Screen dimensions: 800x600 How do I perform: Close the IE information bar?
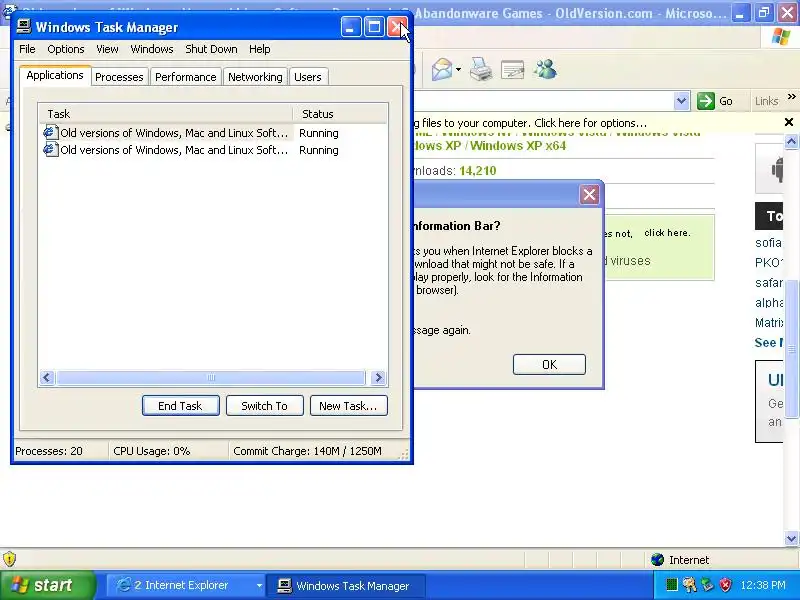789,122
